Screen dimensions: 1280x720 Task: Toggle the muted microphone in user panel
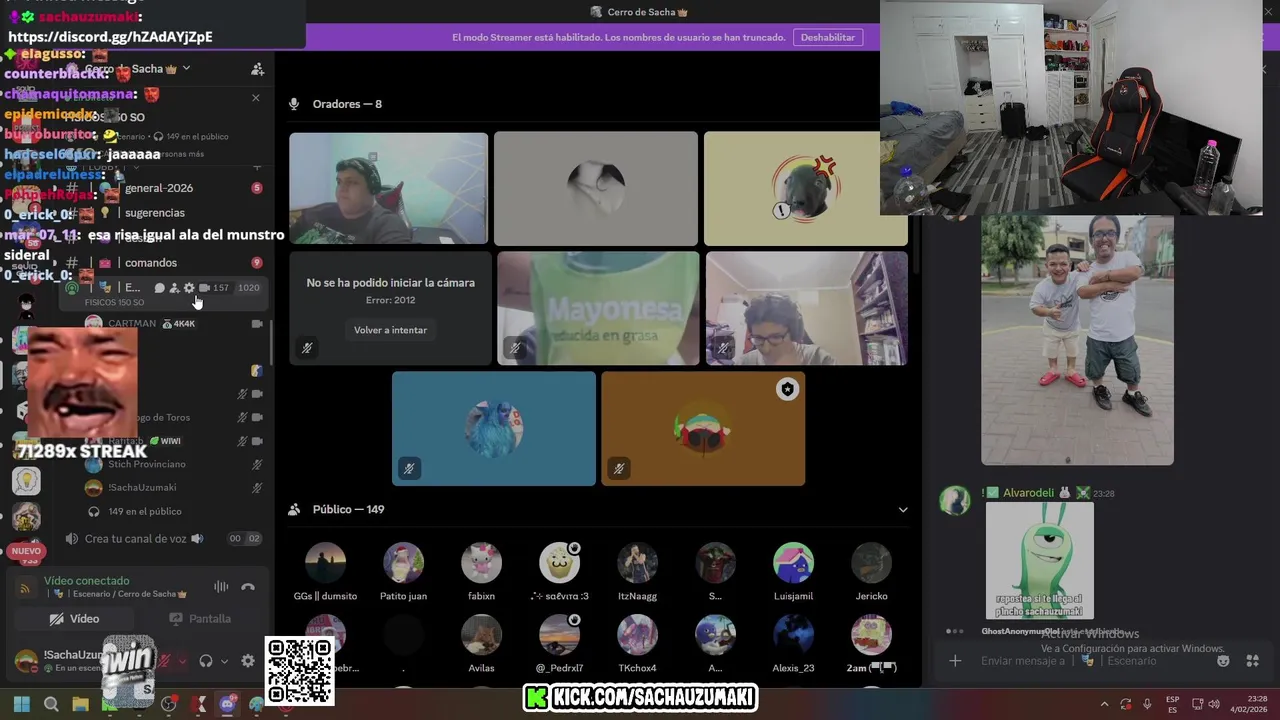(x=166, y=661)
